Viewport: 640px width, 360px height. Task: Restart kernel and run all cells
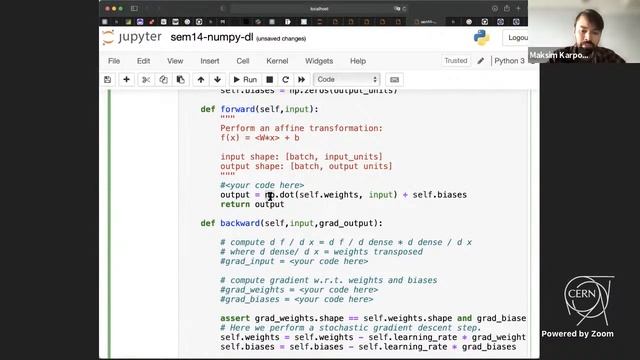[301, 80]
